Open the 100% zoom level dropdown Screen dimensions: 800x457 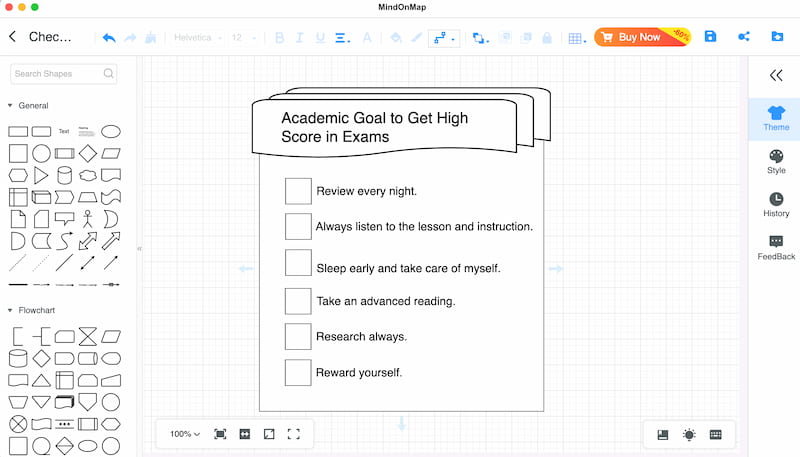pyautogui.click(x=185, y=434)
